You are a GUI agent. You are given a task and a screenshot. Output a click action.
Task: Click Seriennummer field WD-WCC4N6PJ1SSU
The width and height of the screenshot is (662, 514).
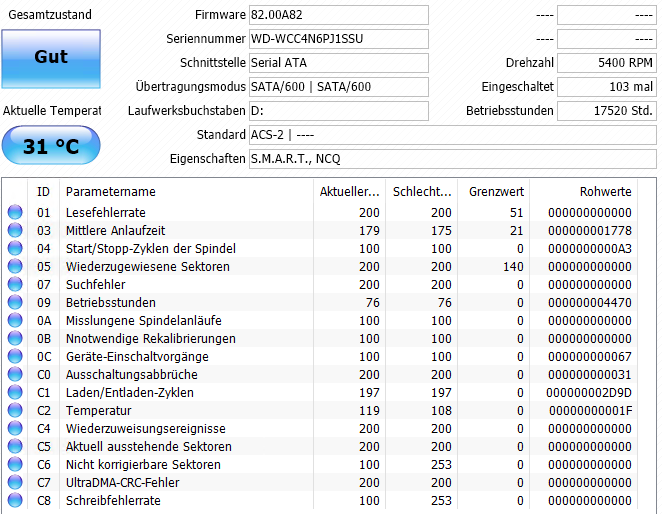(339, 39)
